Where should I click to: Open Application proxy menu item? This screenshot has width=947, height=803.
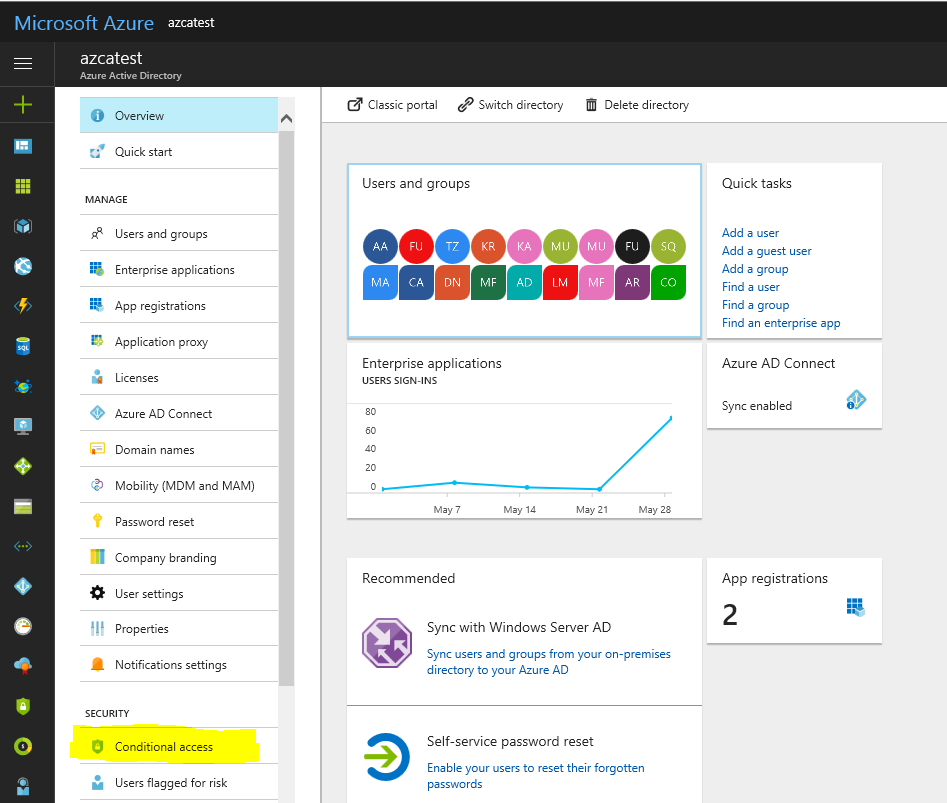(179, 342)
